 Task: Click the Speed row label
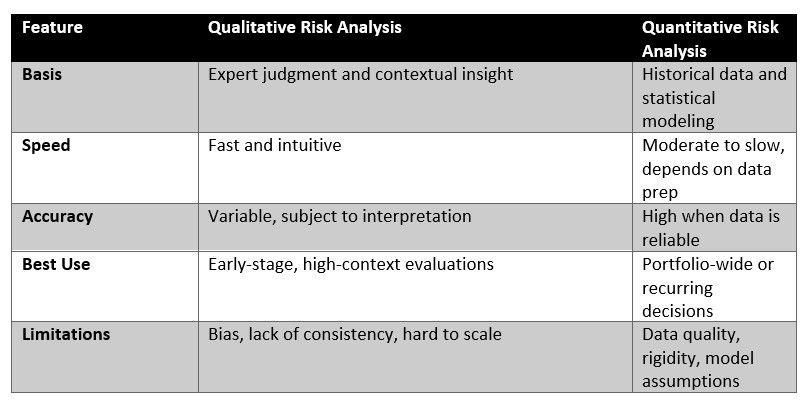click(46, 145)
